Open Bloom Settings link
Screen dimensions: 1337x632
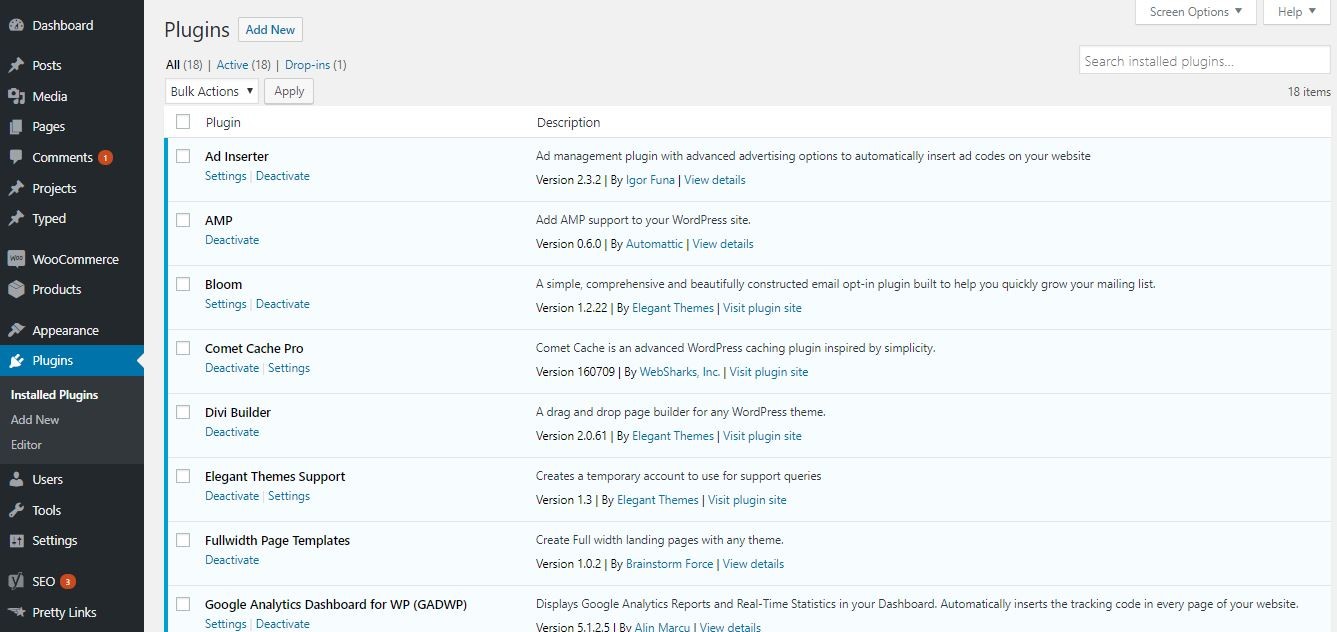226,304
